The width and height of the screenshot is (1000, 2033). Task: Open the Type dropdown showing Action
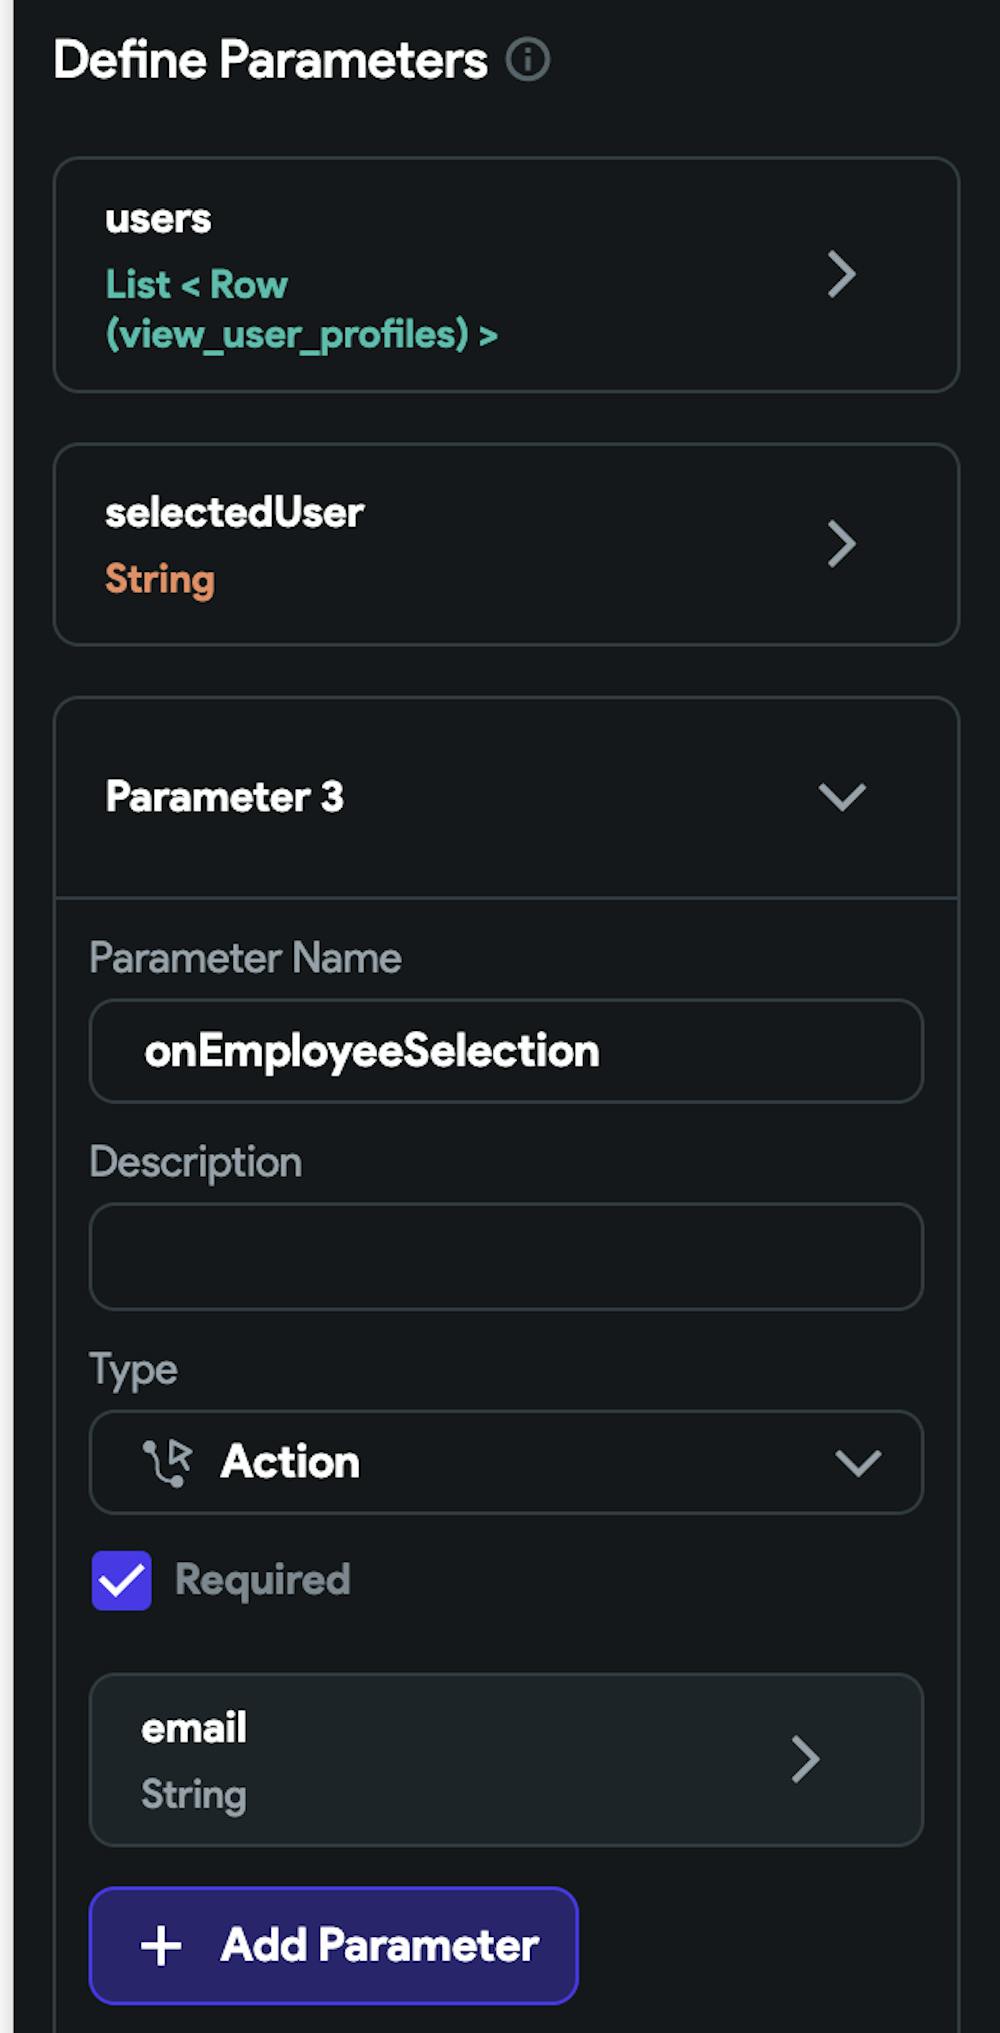coord(506,1462)
